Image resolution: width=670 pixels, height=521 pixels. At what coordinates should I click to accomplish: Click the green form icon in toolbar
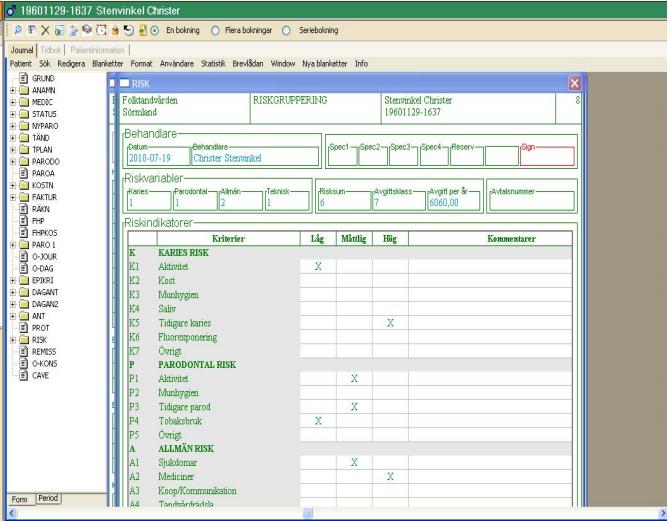coord(59,30)
